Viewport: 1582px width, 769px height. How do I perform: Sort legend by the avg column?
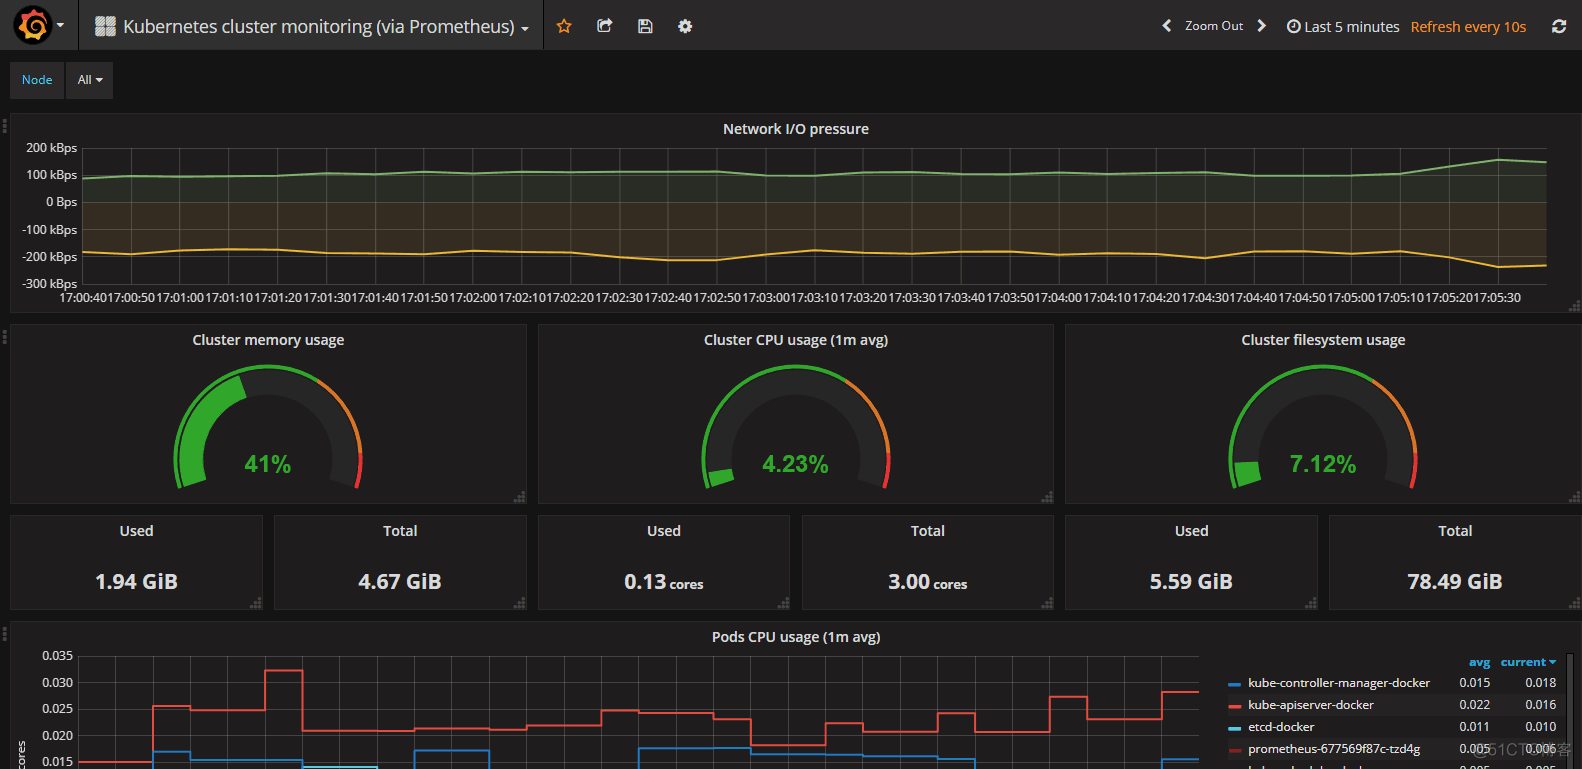pyautogui.click(x=1479, y=662)
